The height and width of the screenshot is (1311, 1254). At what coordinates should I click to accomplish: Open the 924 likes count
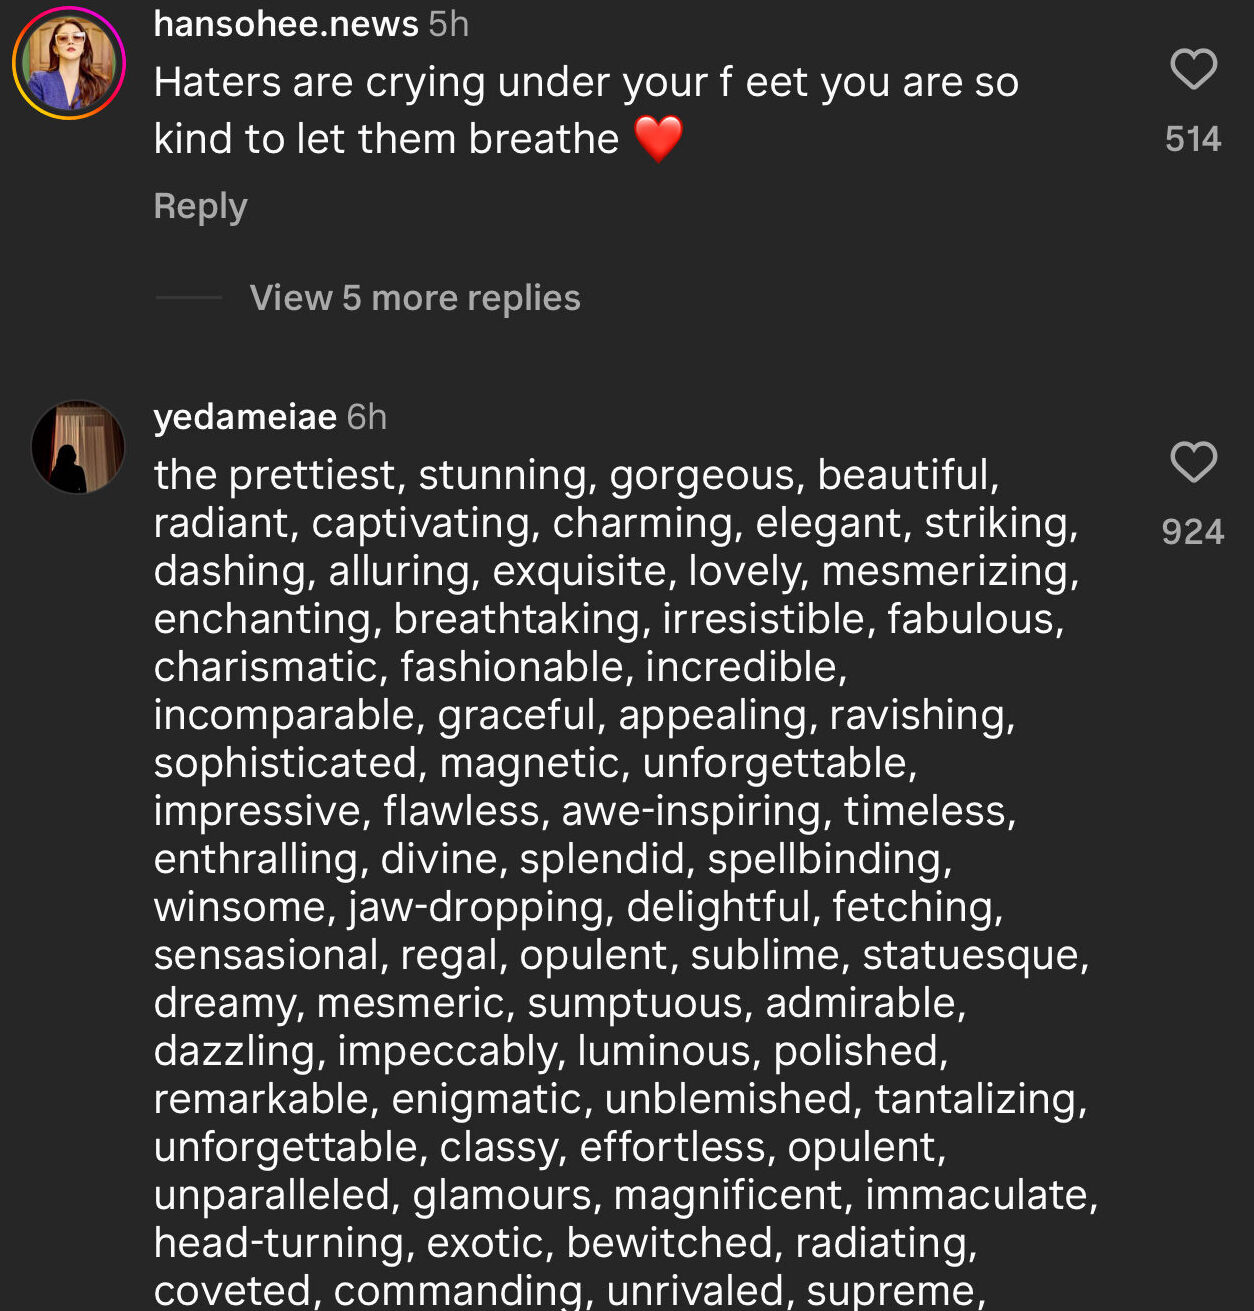click(x=1193, y=531)
